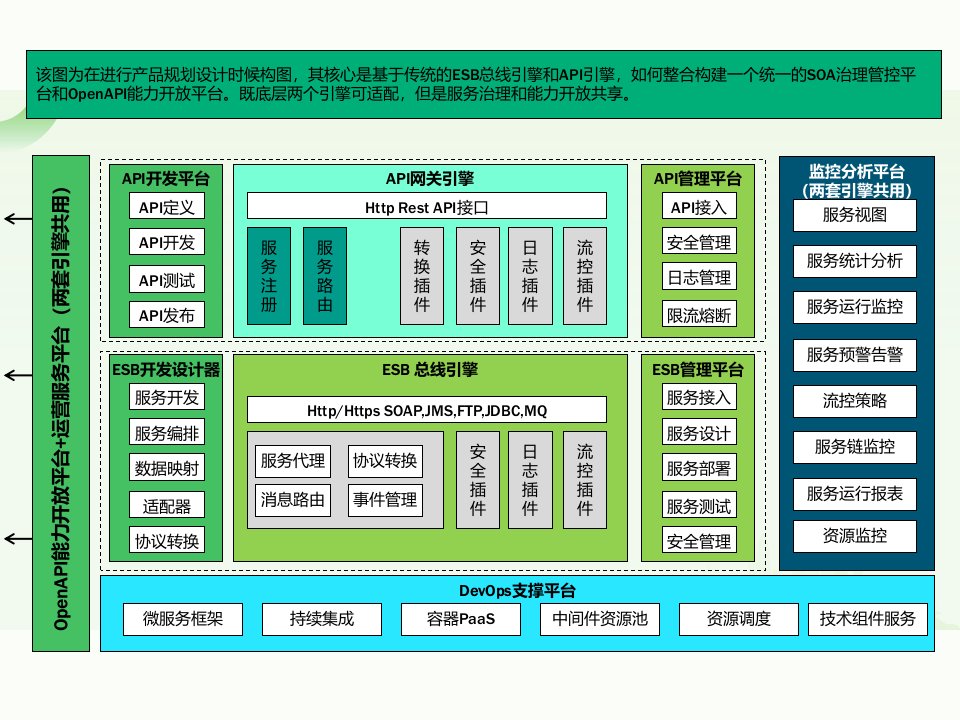Click the 资源监控 box
The width and height of the screenshot is (960, 720).
(x=854, y=534)
